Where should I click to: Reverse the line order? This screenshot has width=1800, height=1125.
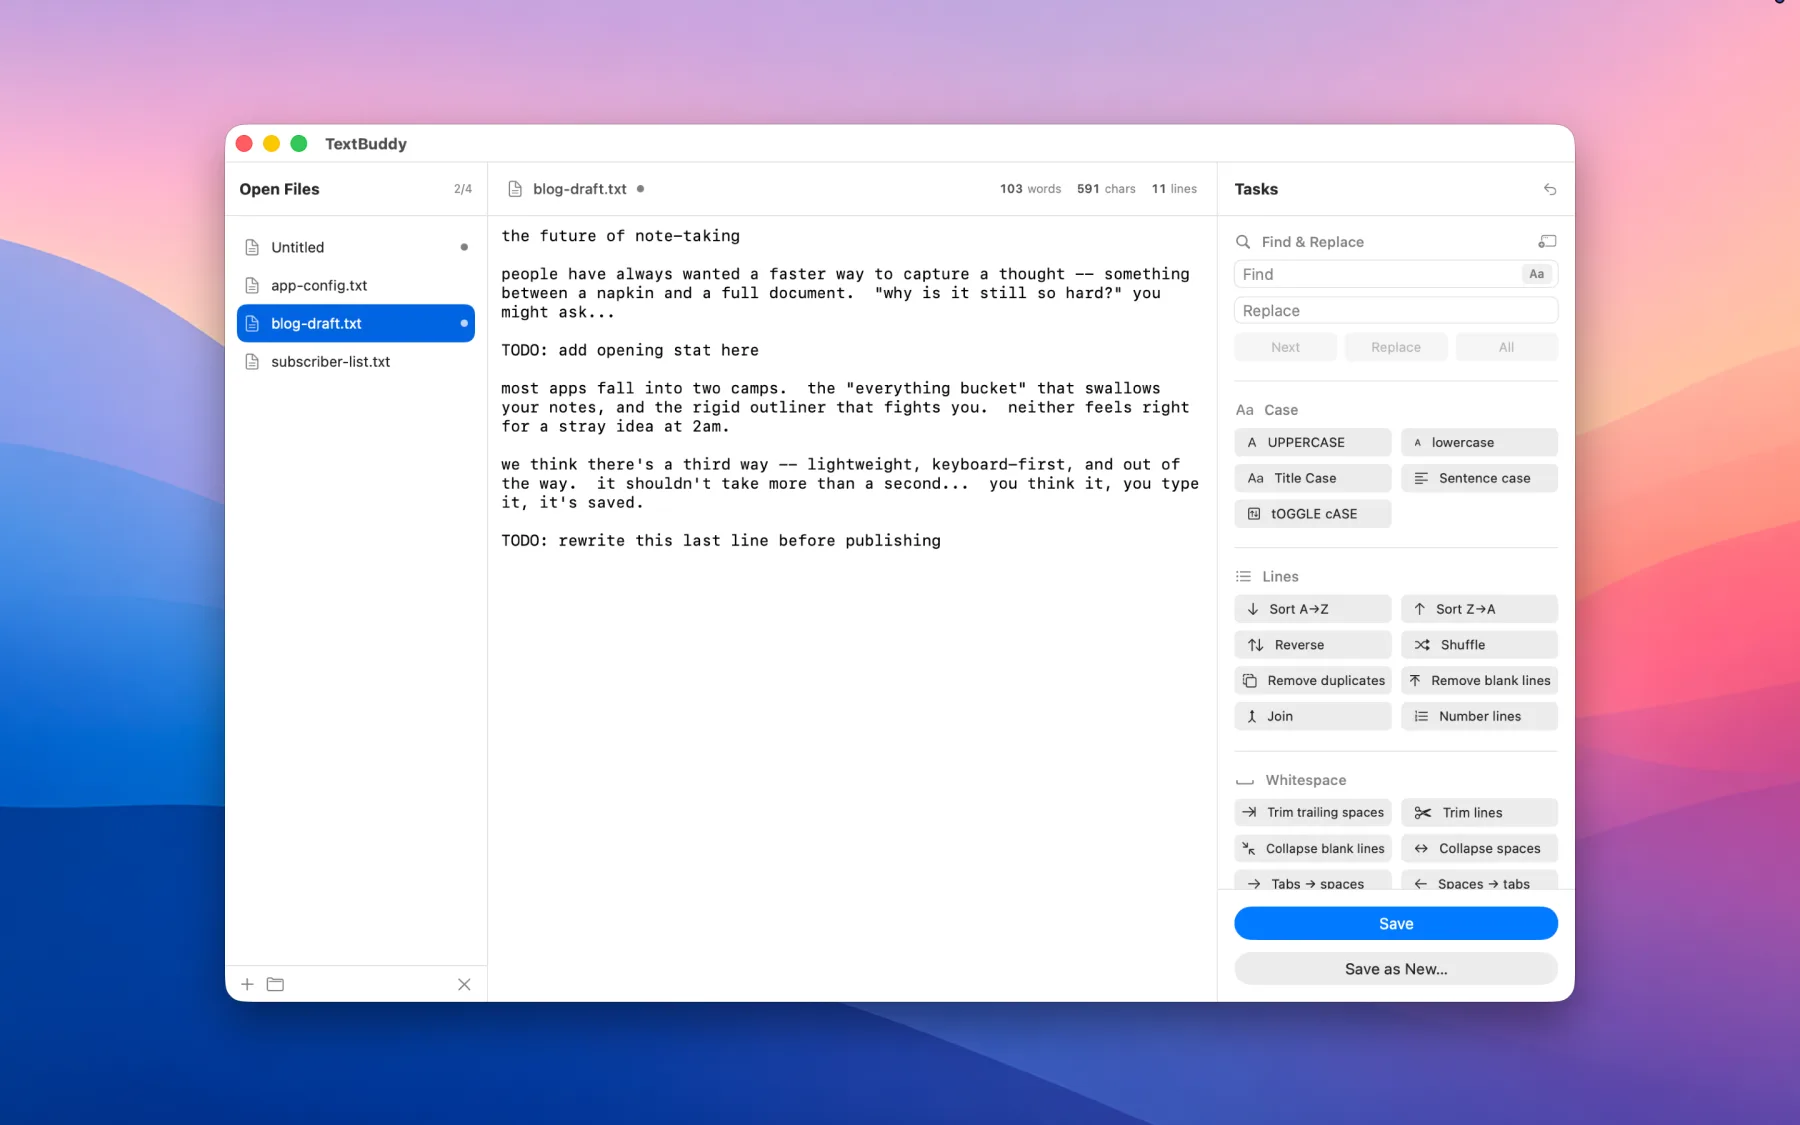click(x=1313, y=645)
